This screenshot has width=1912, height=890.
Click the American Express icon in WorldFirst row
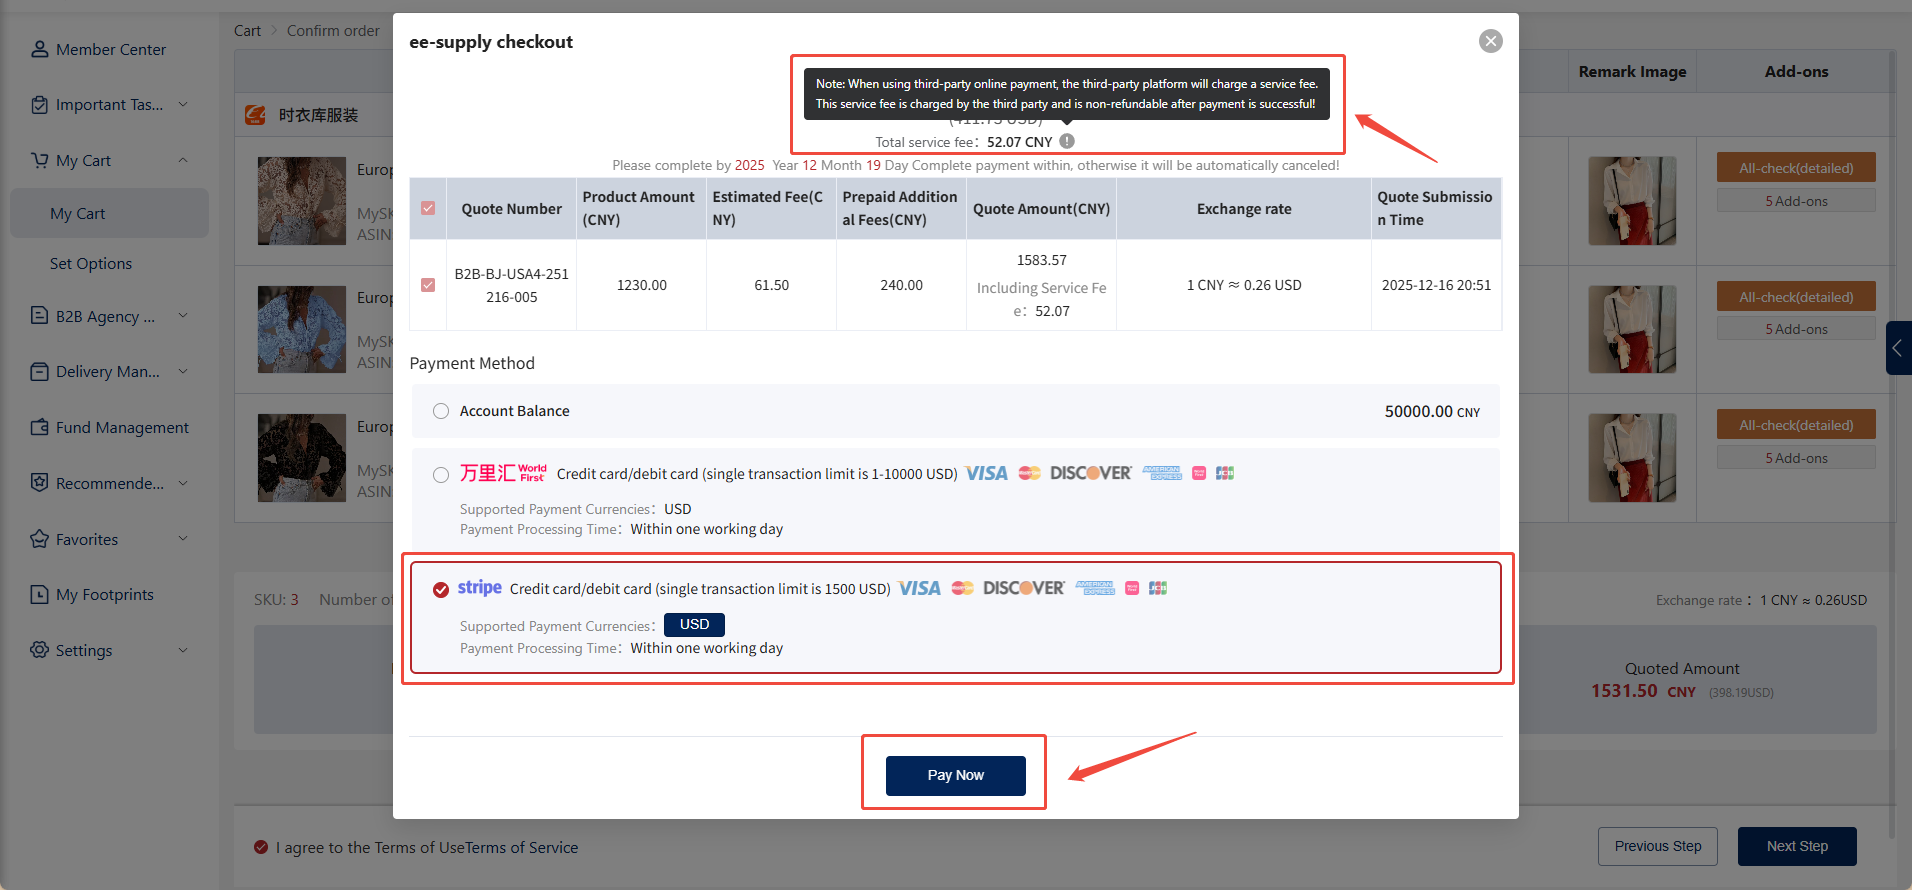1162,473
